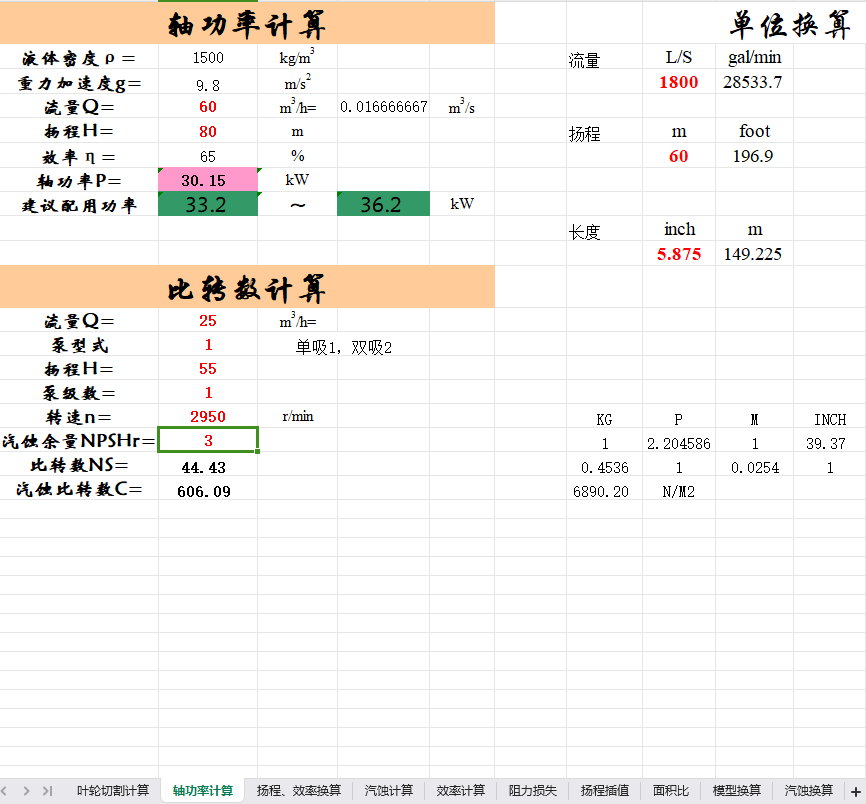Select the head meters value 60 in unit conversion
The height and width of the screenshot is (804, 866).
point(678,156)
